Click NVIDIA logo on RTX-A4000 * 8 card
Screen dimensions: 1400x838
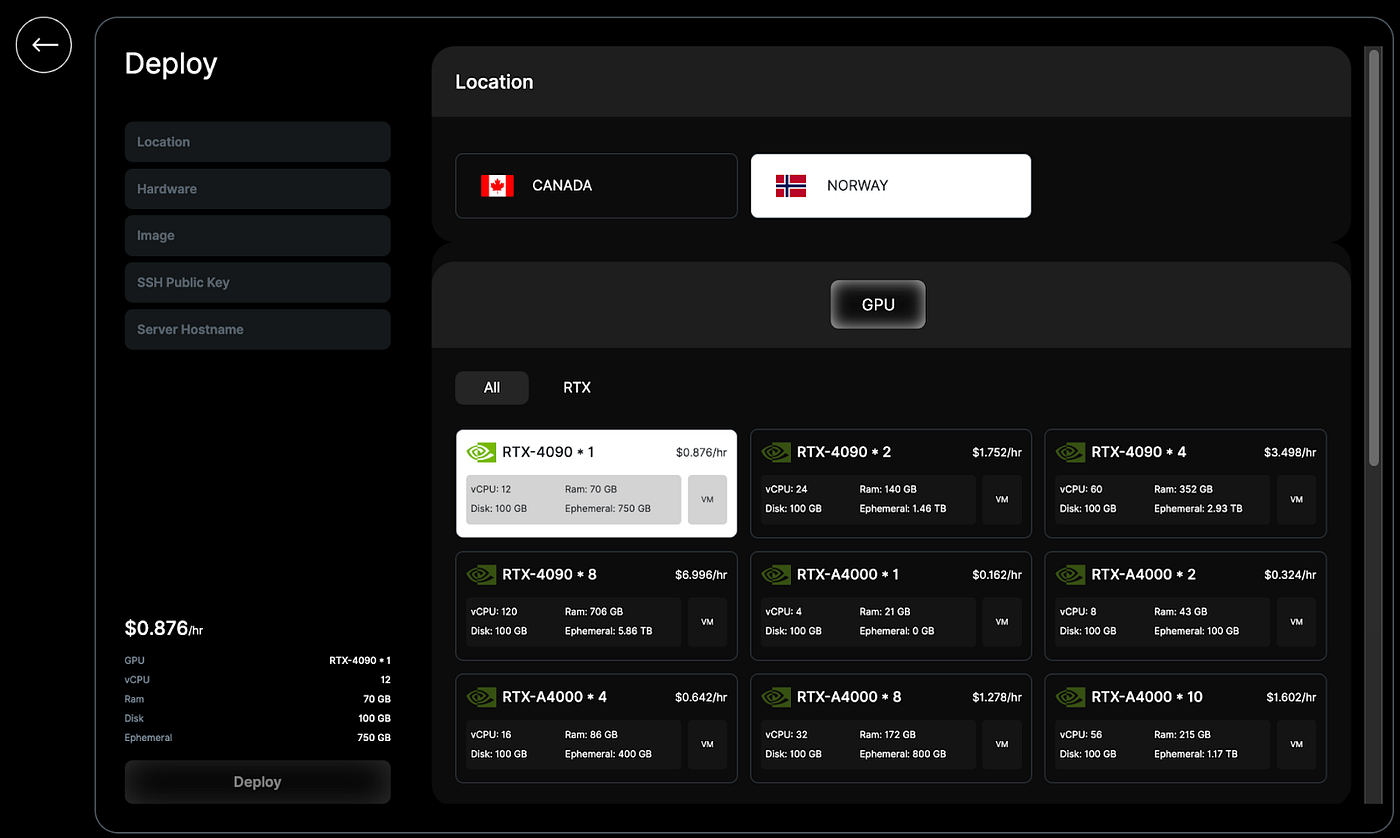(776, 697)
